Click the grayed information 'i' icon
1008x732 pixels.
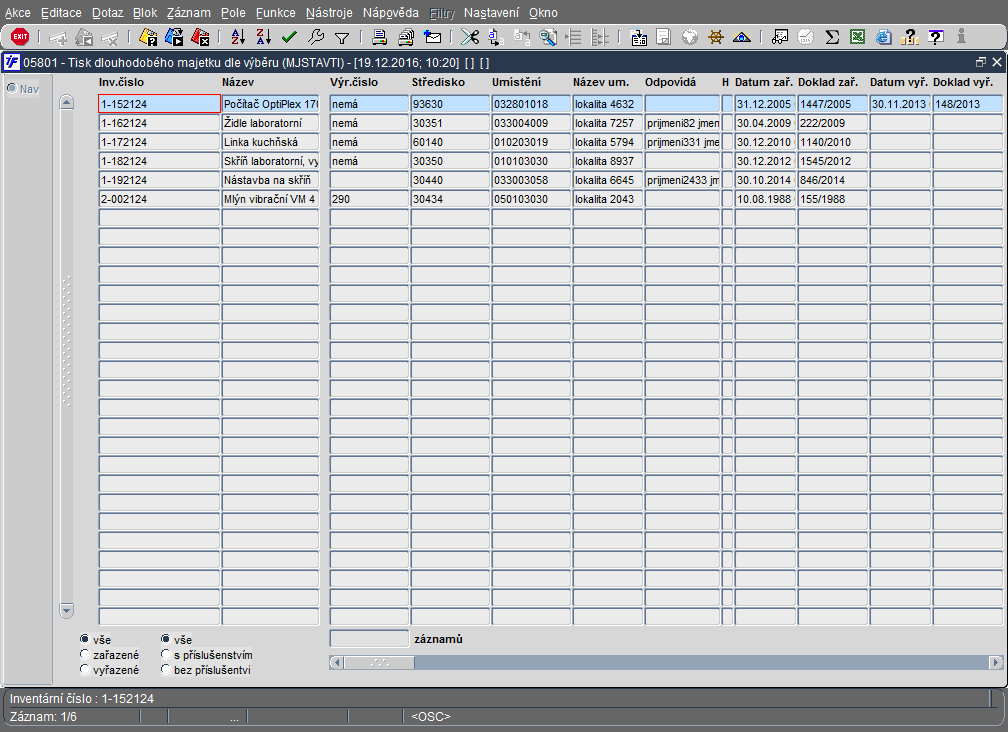click(x=961, y=36)
